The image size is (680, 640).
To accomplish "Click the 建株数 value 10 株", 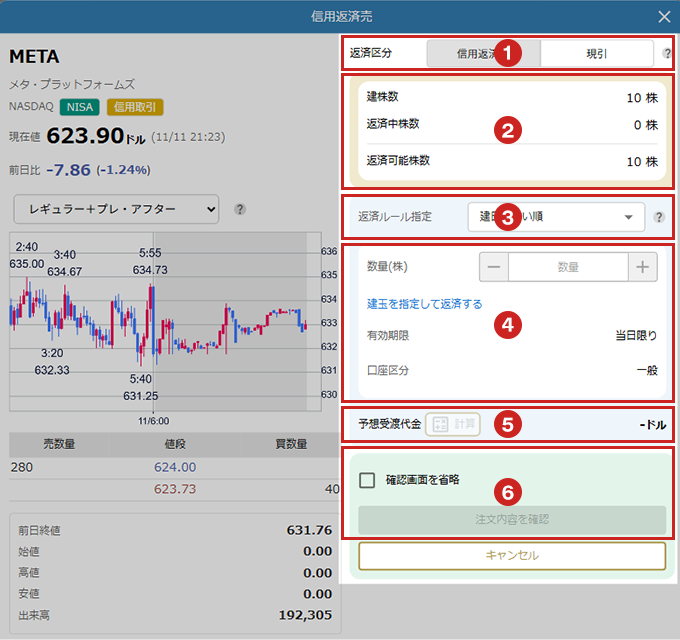I will [642, 98].
